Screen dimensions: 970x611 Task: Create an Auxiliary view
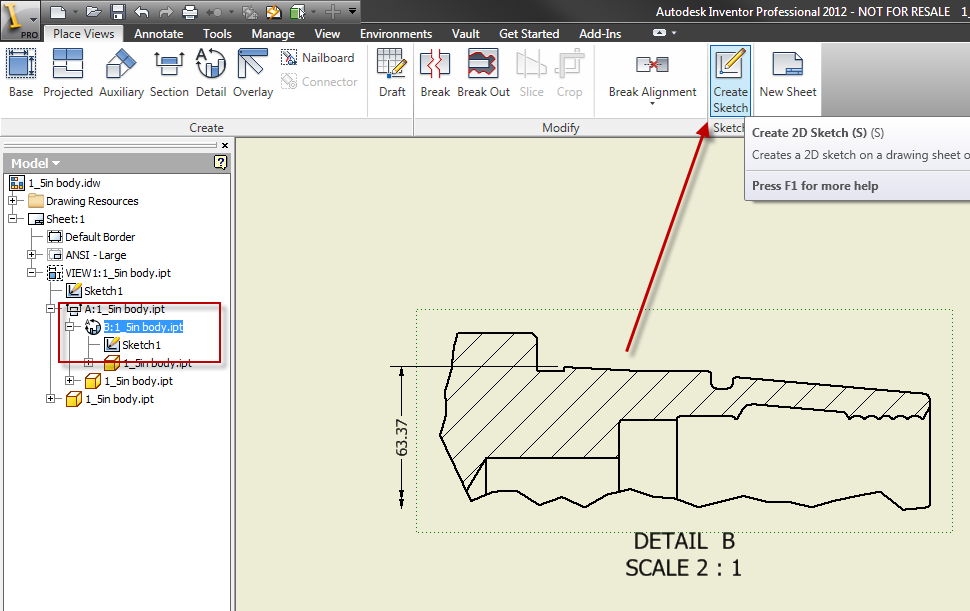[121, 74]
